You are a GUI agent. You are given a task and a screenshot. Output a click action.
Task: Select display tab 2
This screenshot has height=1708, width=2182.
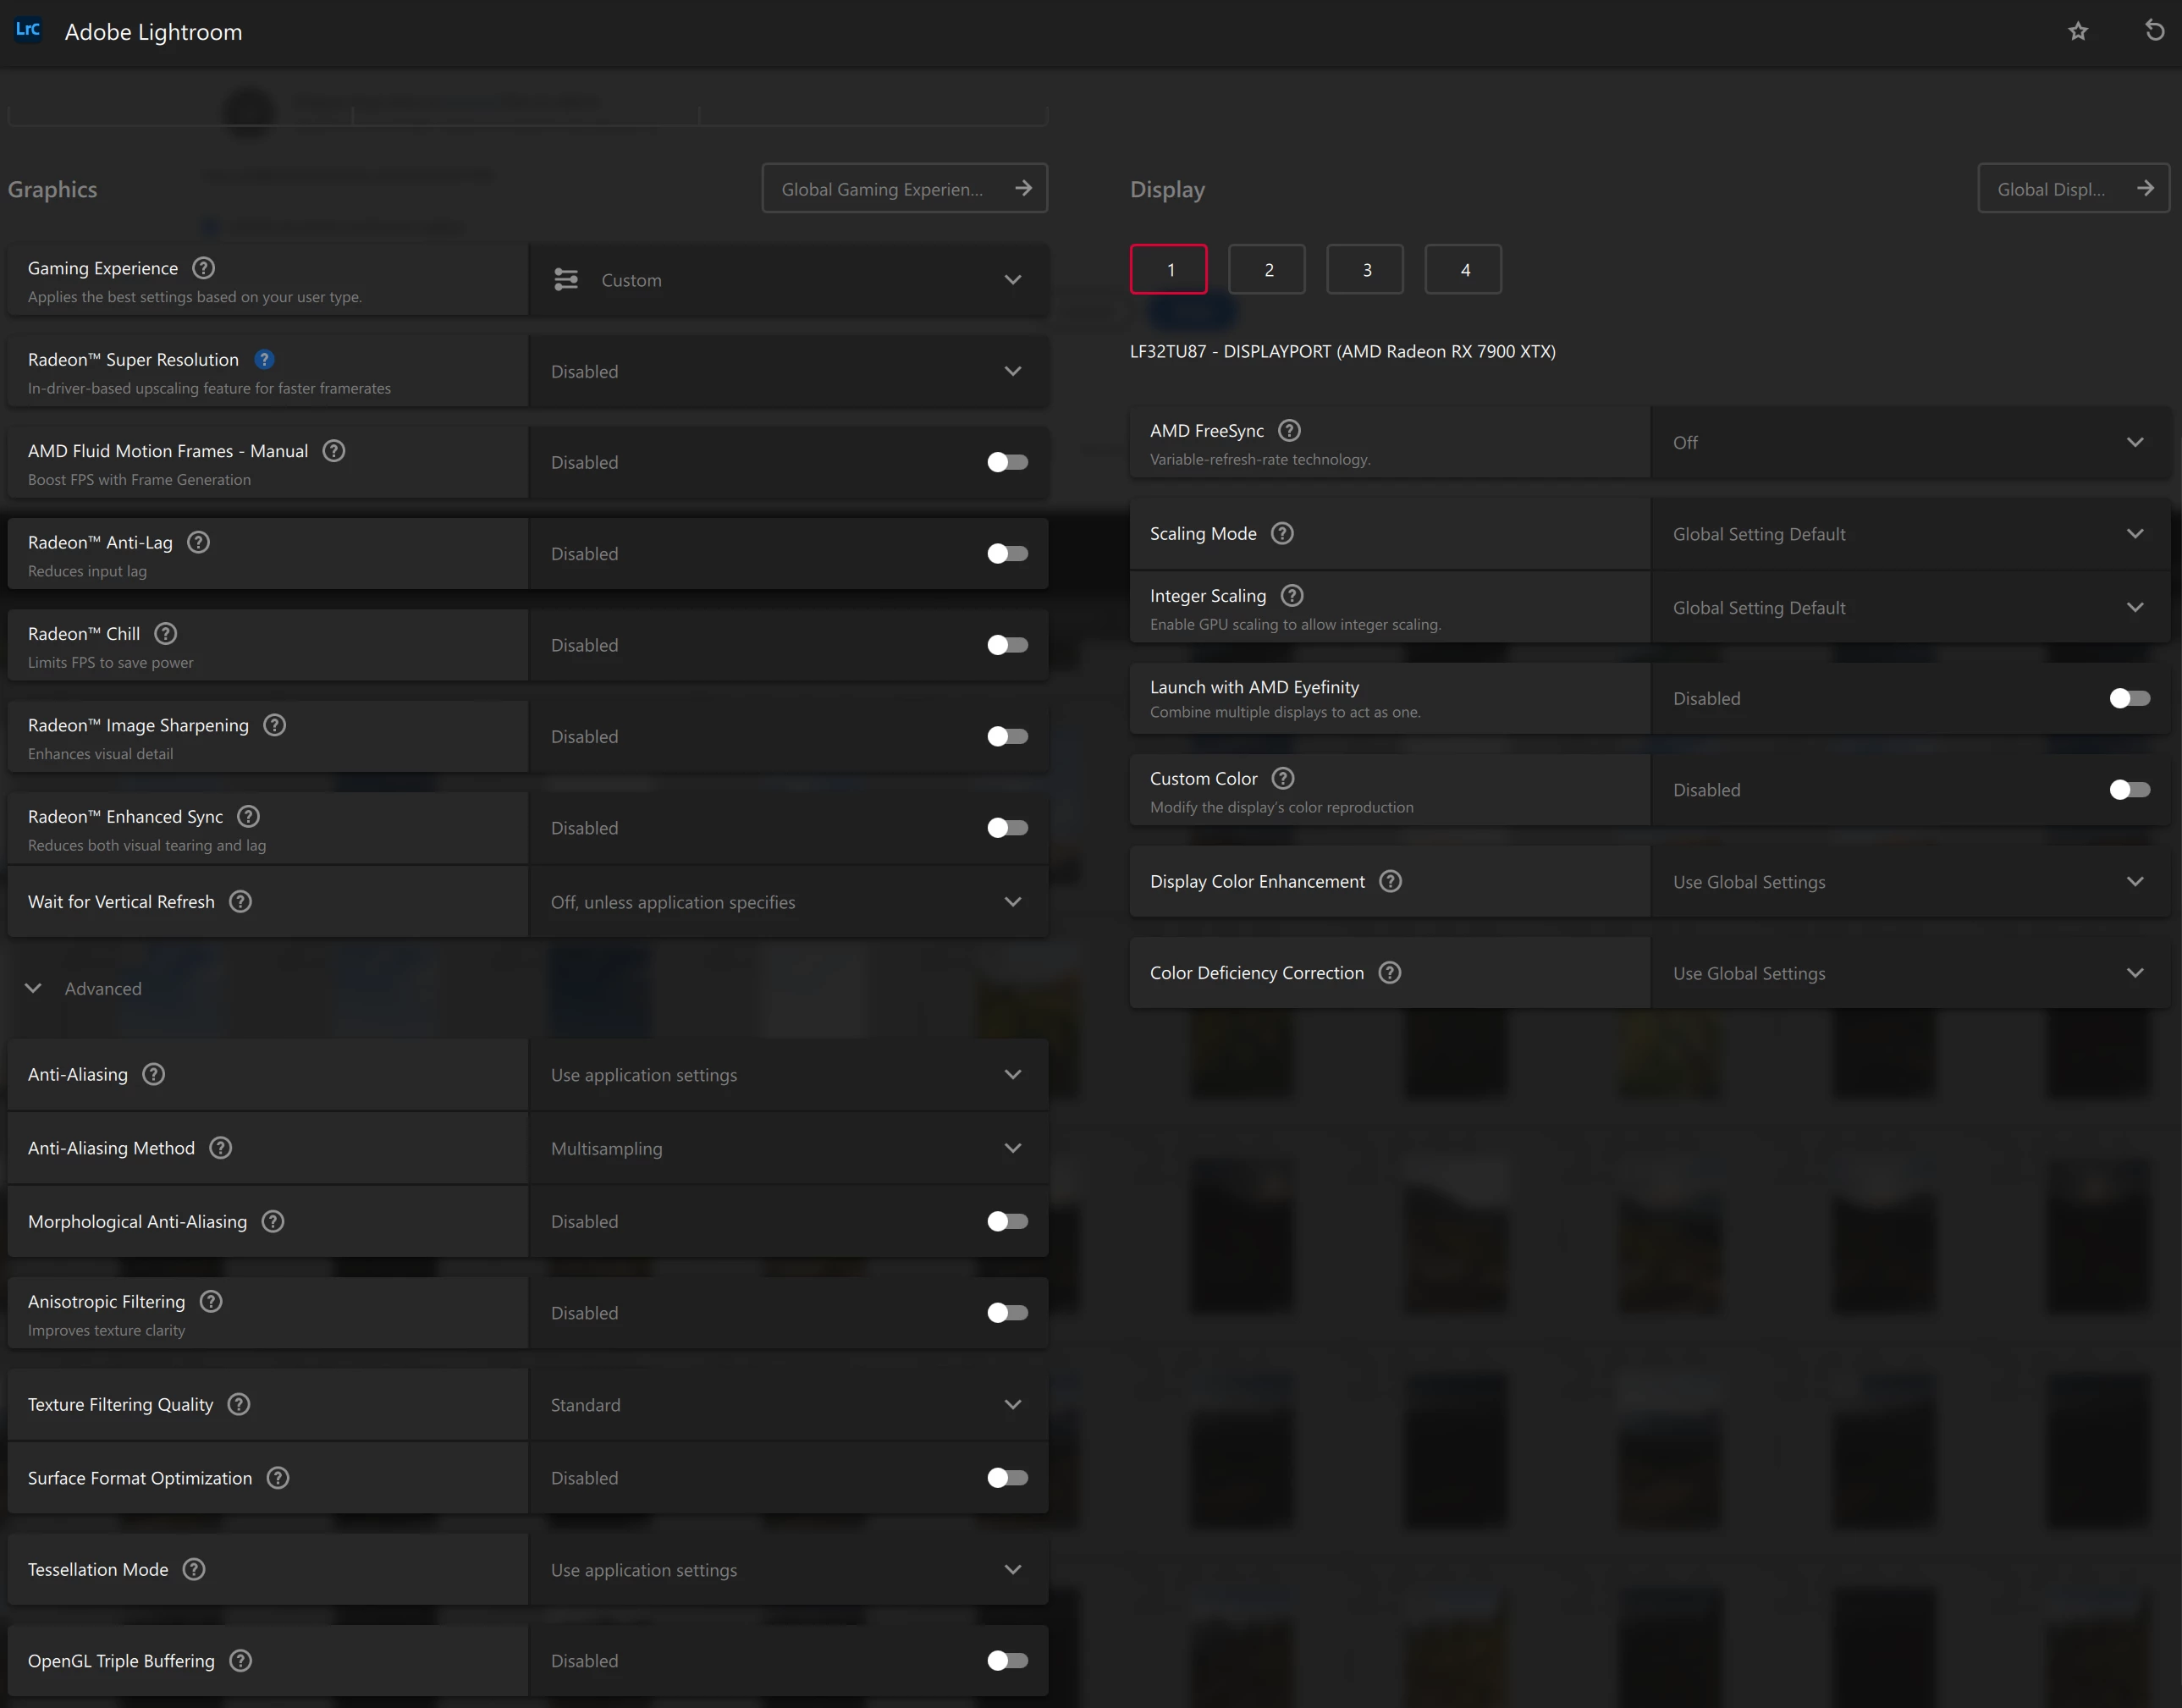pos(1267,270)
